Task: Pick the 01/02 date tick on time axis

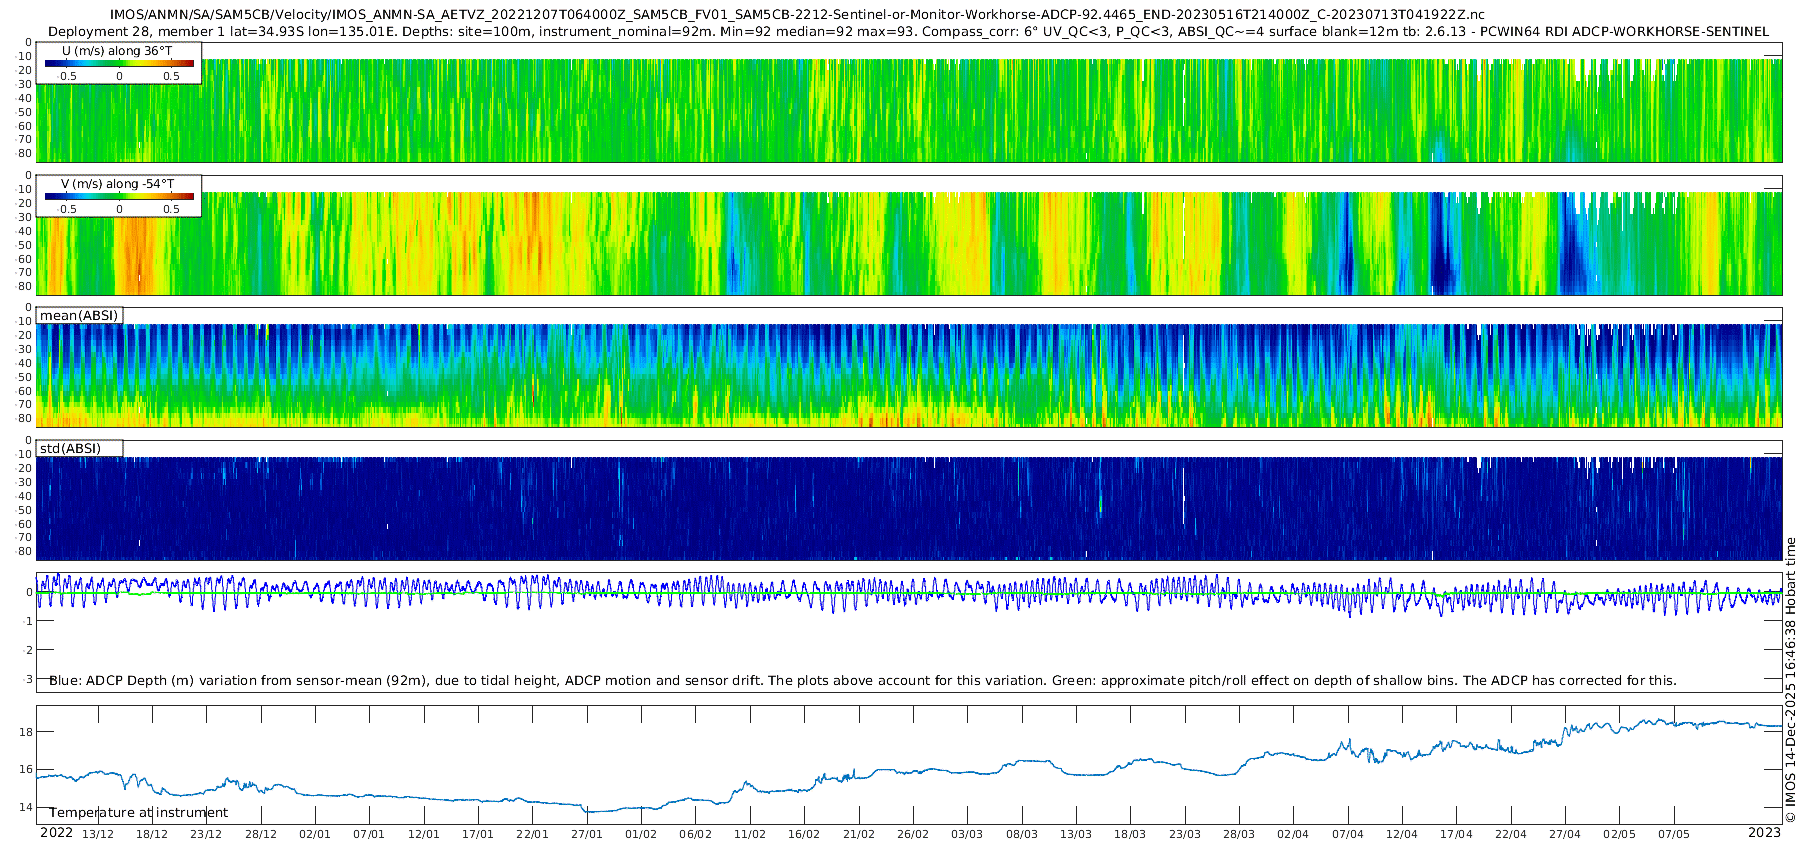Action: coord(641,834)
